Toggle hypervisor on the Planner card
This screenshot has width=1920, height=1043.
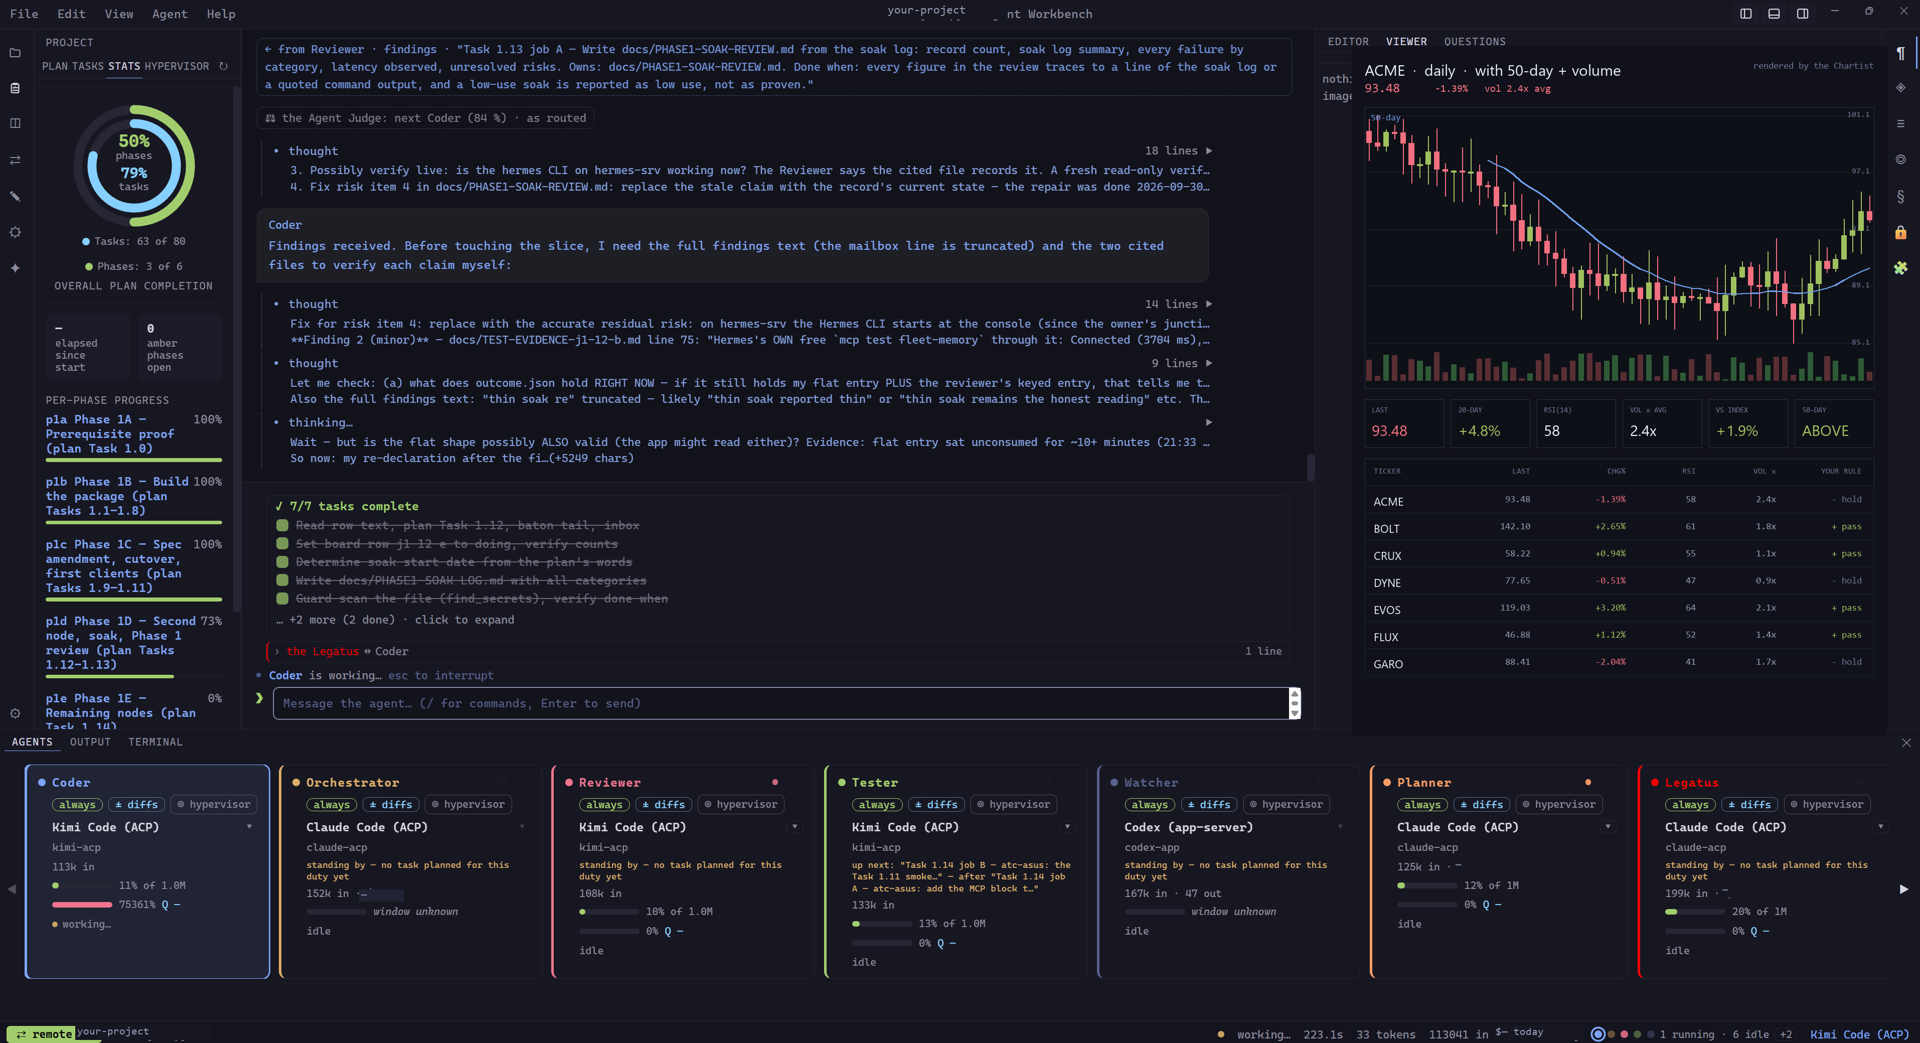pyautogui.click(x=1558, y=805)
